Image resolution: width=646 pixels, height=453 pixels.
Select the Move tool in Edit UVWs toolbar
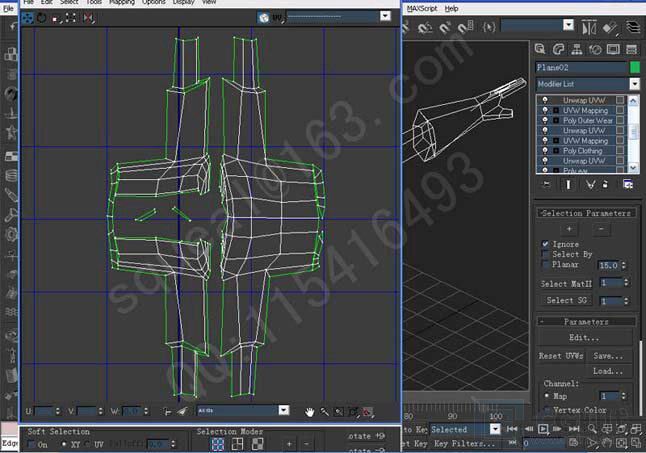27,18
